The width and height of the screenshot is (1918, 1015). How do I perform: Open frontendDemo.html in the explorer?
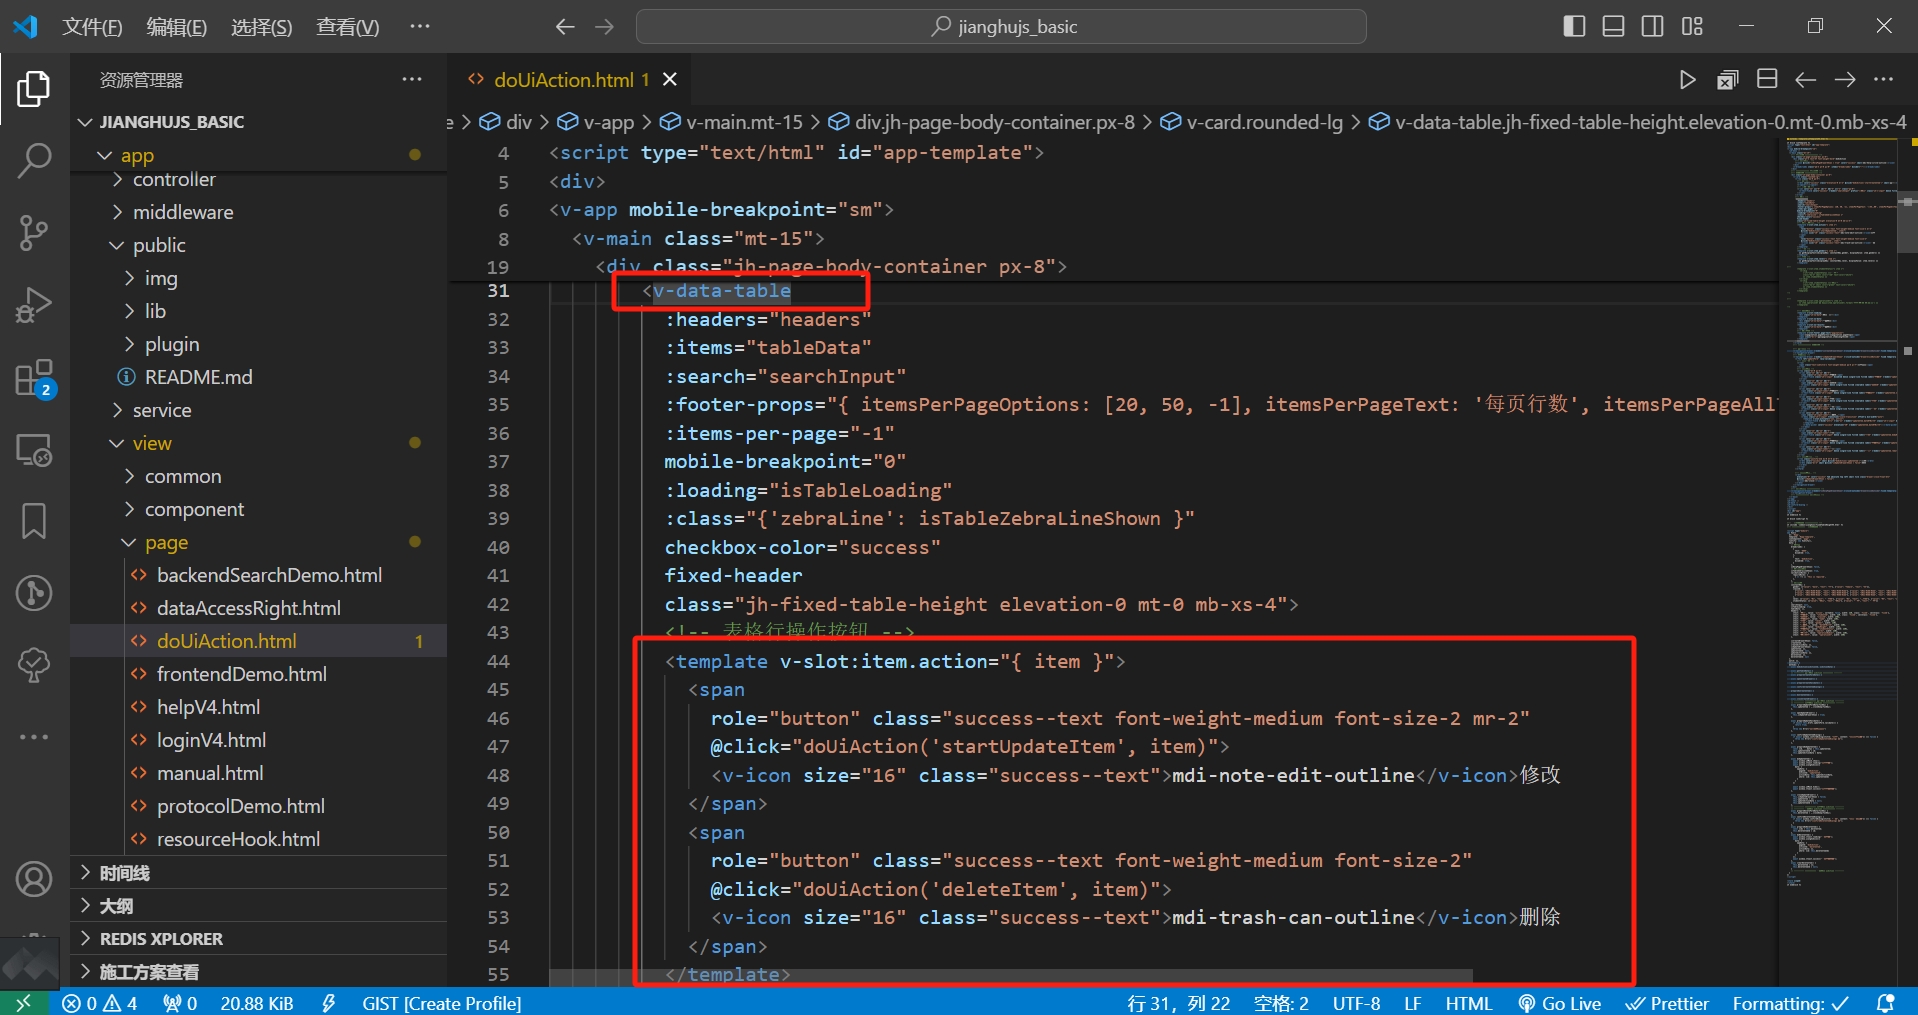241,674
